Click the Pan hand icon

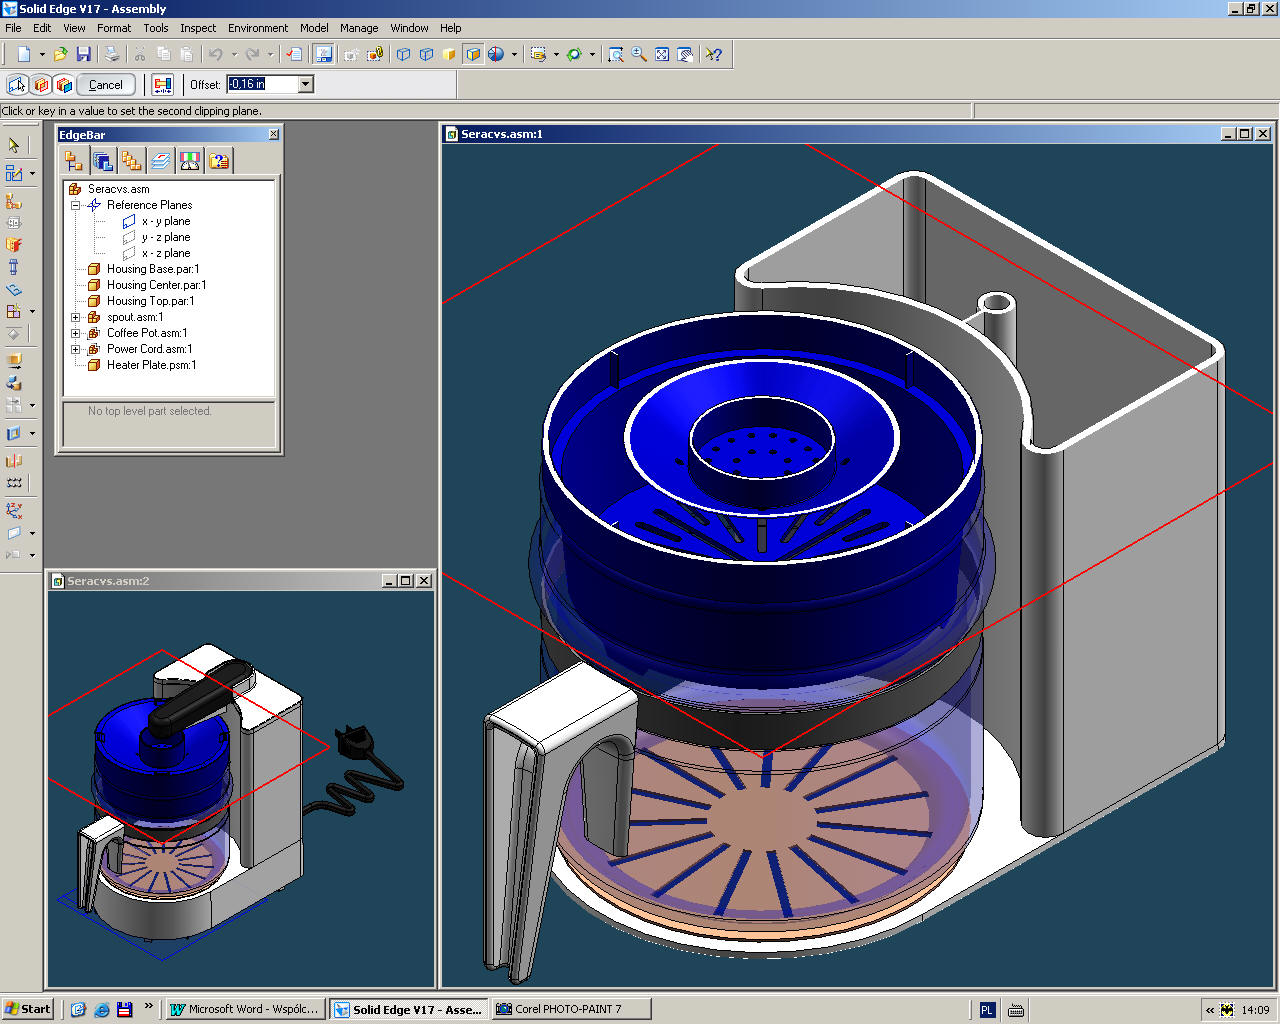point(685,54)
